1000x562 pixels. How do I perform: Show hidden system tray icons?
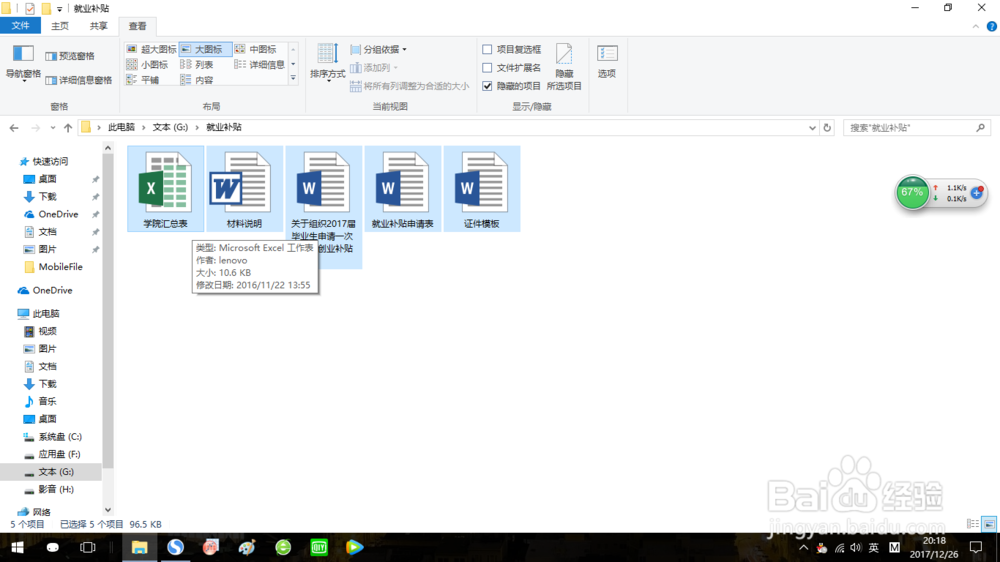804,547
